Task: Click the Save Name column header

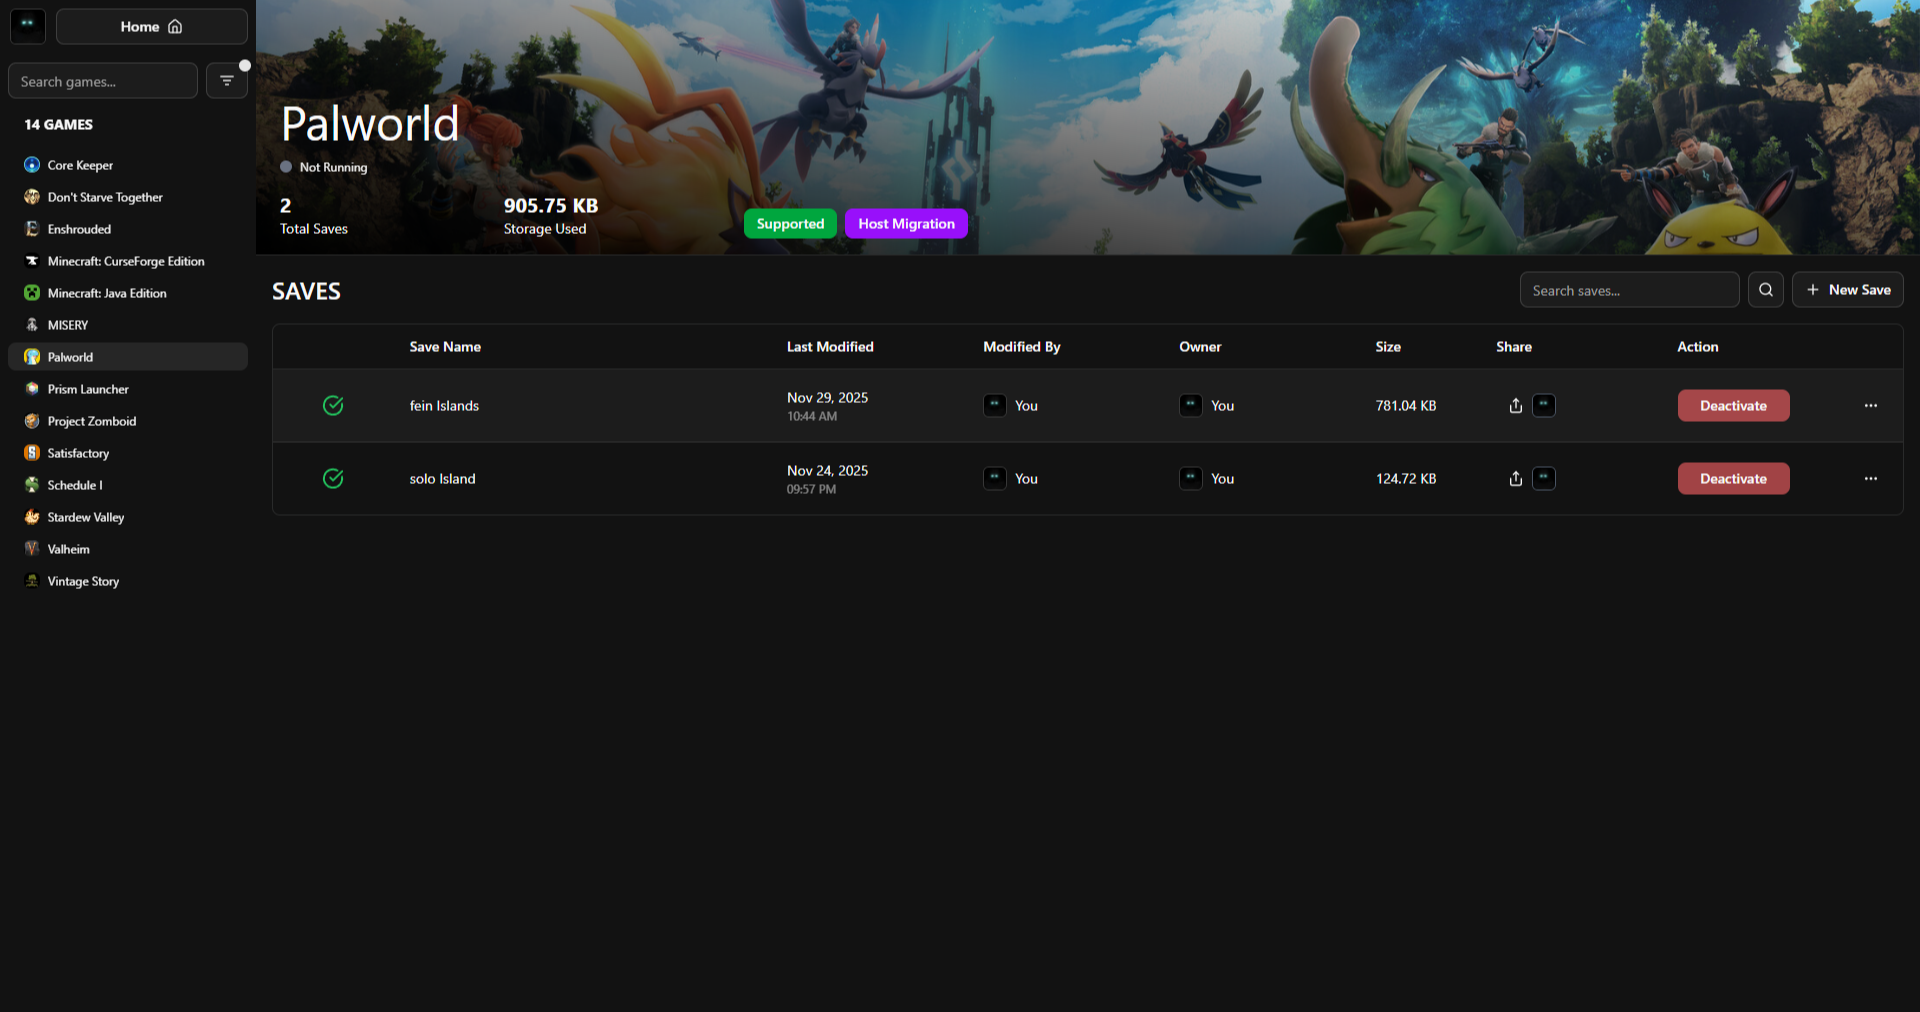Action: point(445,347)
